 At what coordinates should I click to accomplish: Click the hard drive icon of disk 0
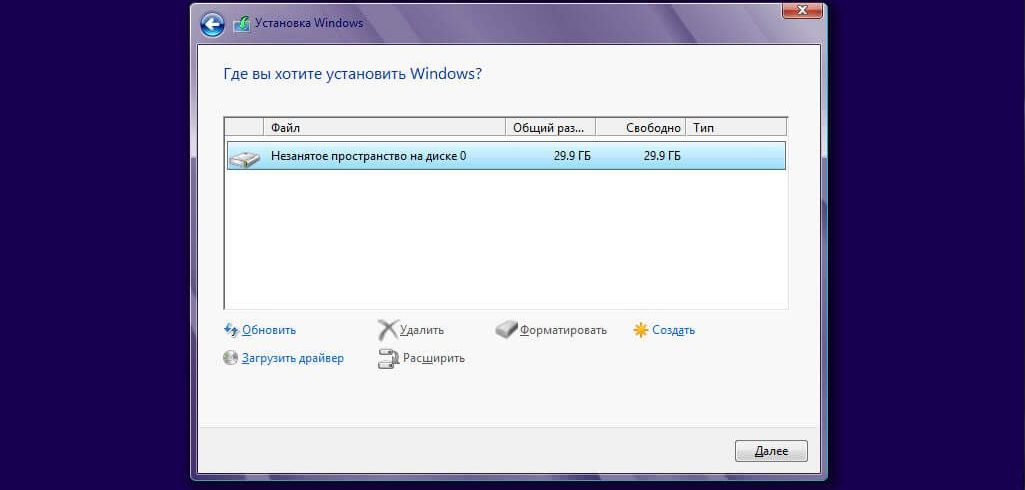click(244, 157)
